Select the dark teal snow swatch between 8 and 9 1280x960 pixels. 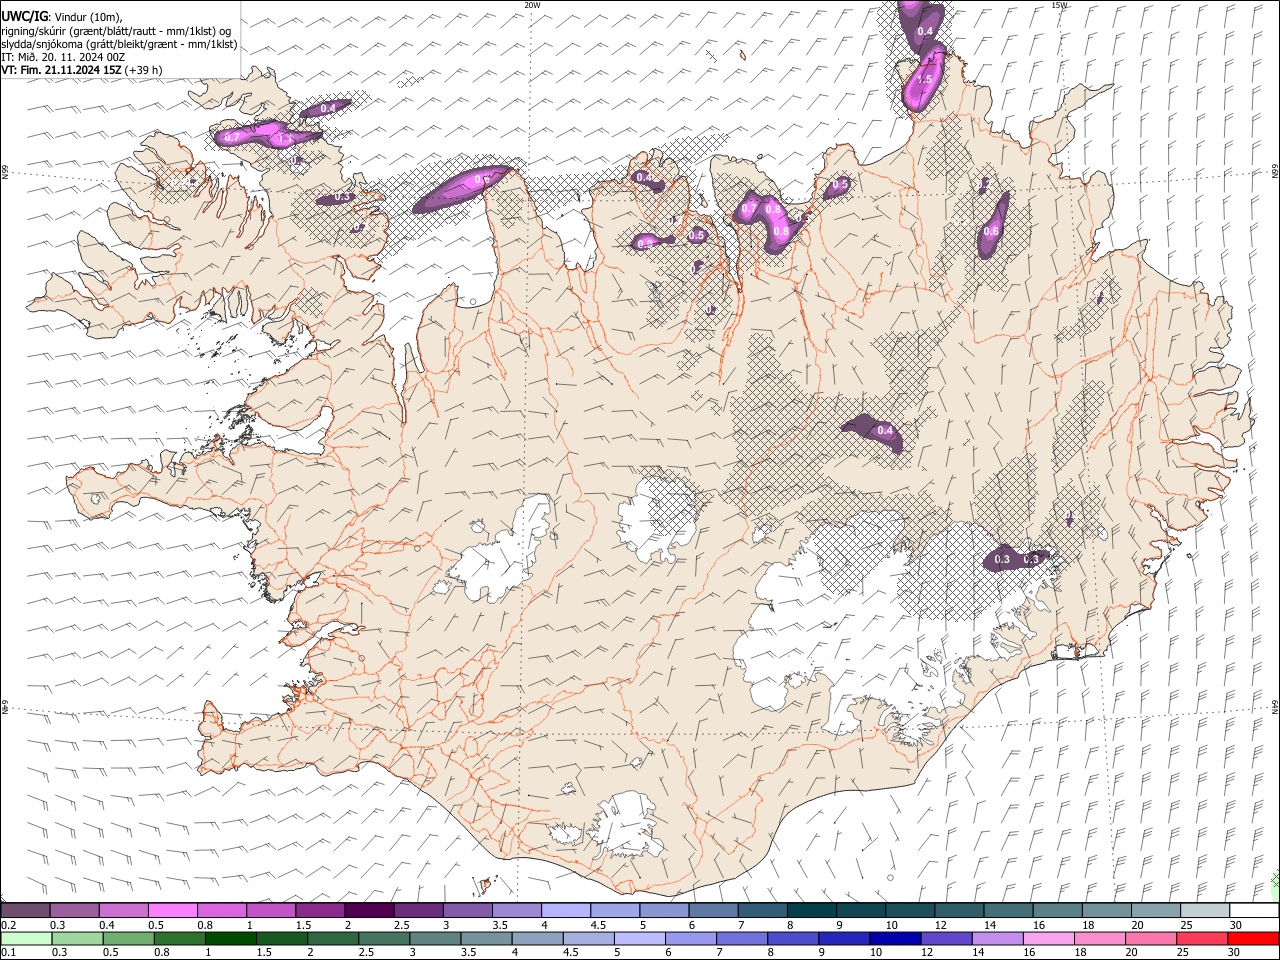(x=810, y=911)
